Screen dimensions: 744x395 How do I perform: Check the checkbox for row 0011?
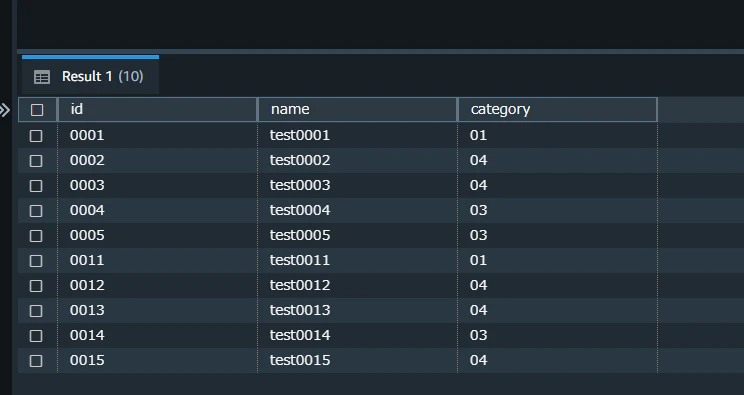point(36,261)
